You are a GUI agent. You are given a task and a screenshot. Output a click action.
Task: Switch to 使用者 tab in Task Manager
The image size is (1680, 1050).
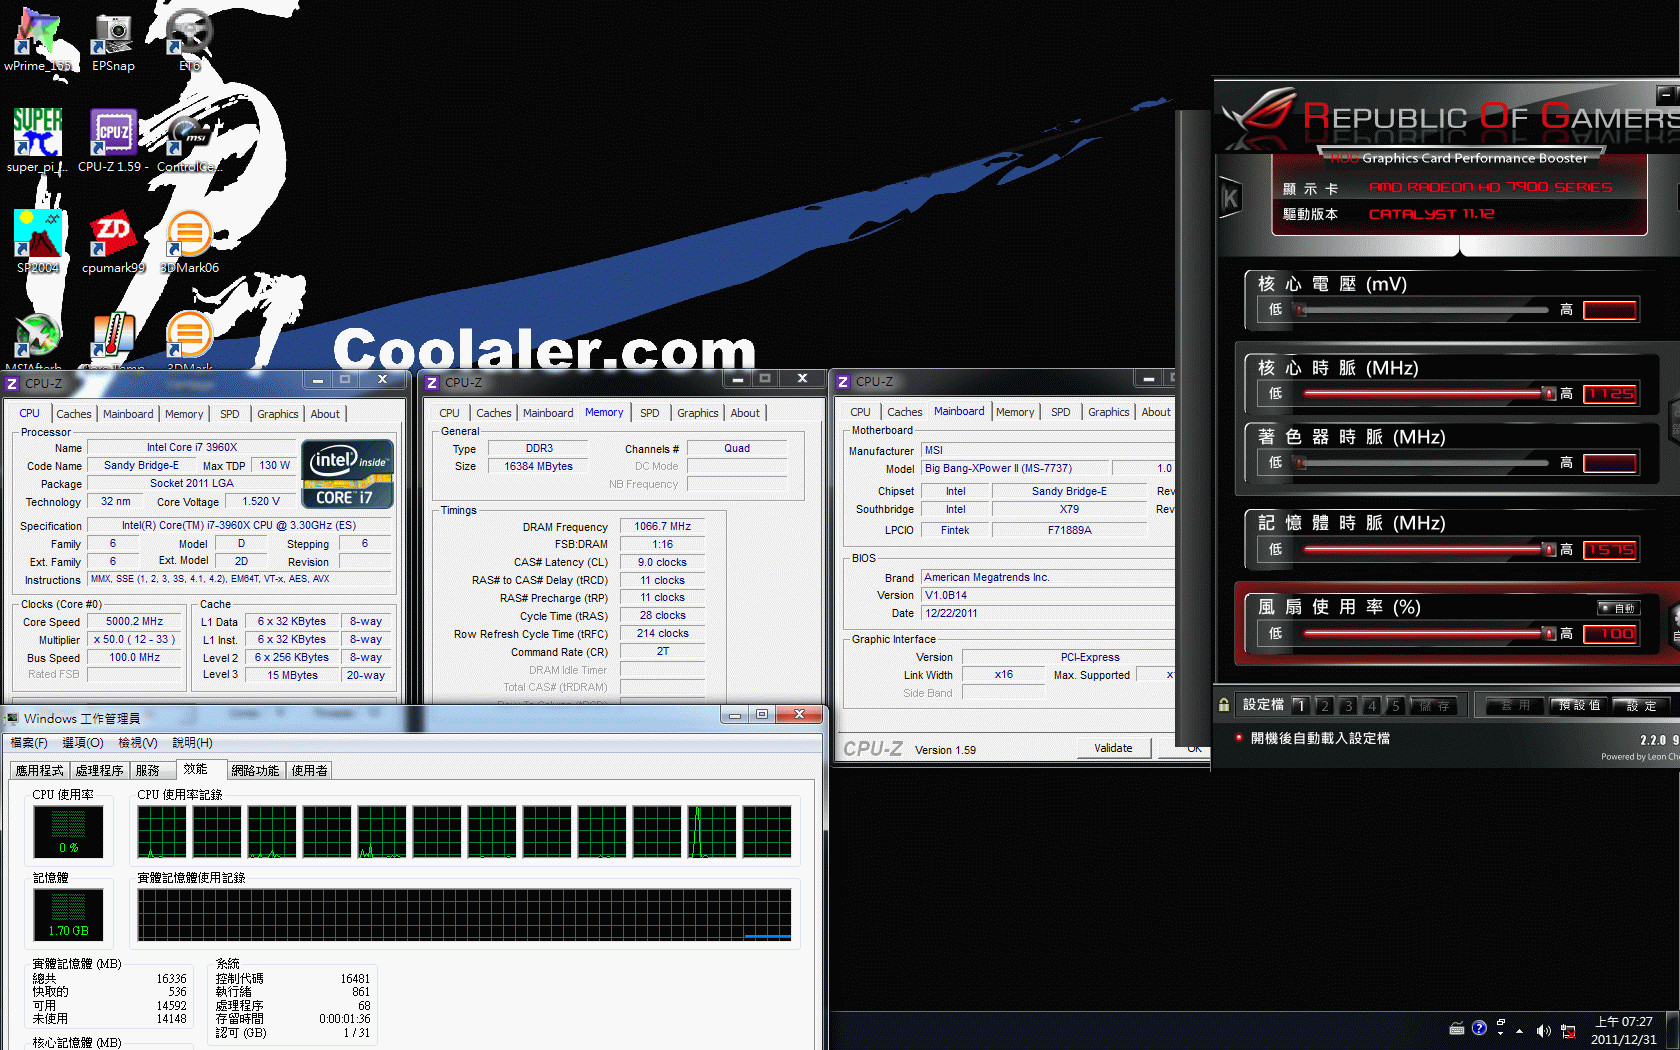(309, 770)
